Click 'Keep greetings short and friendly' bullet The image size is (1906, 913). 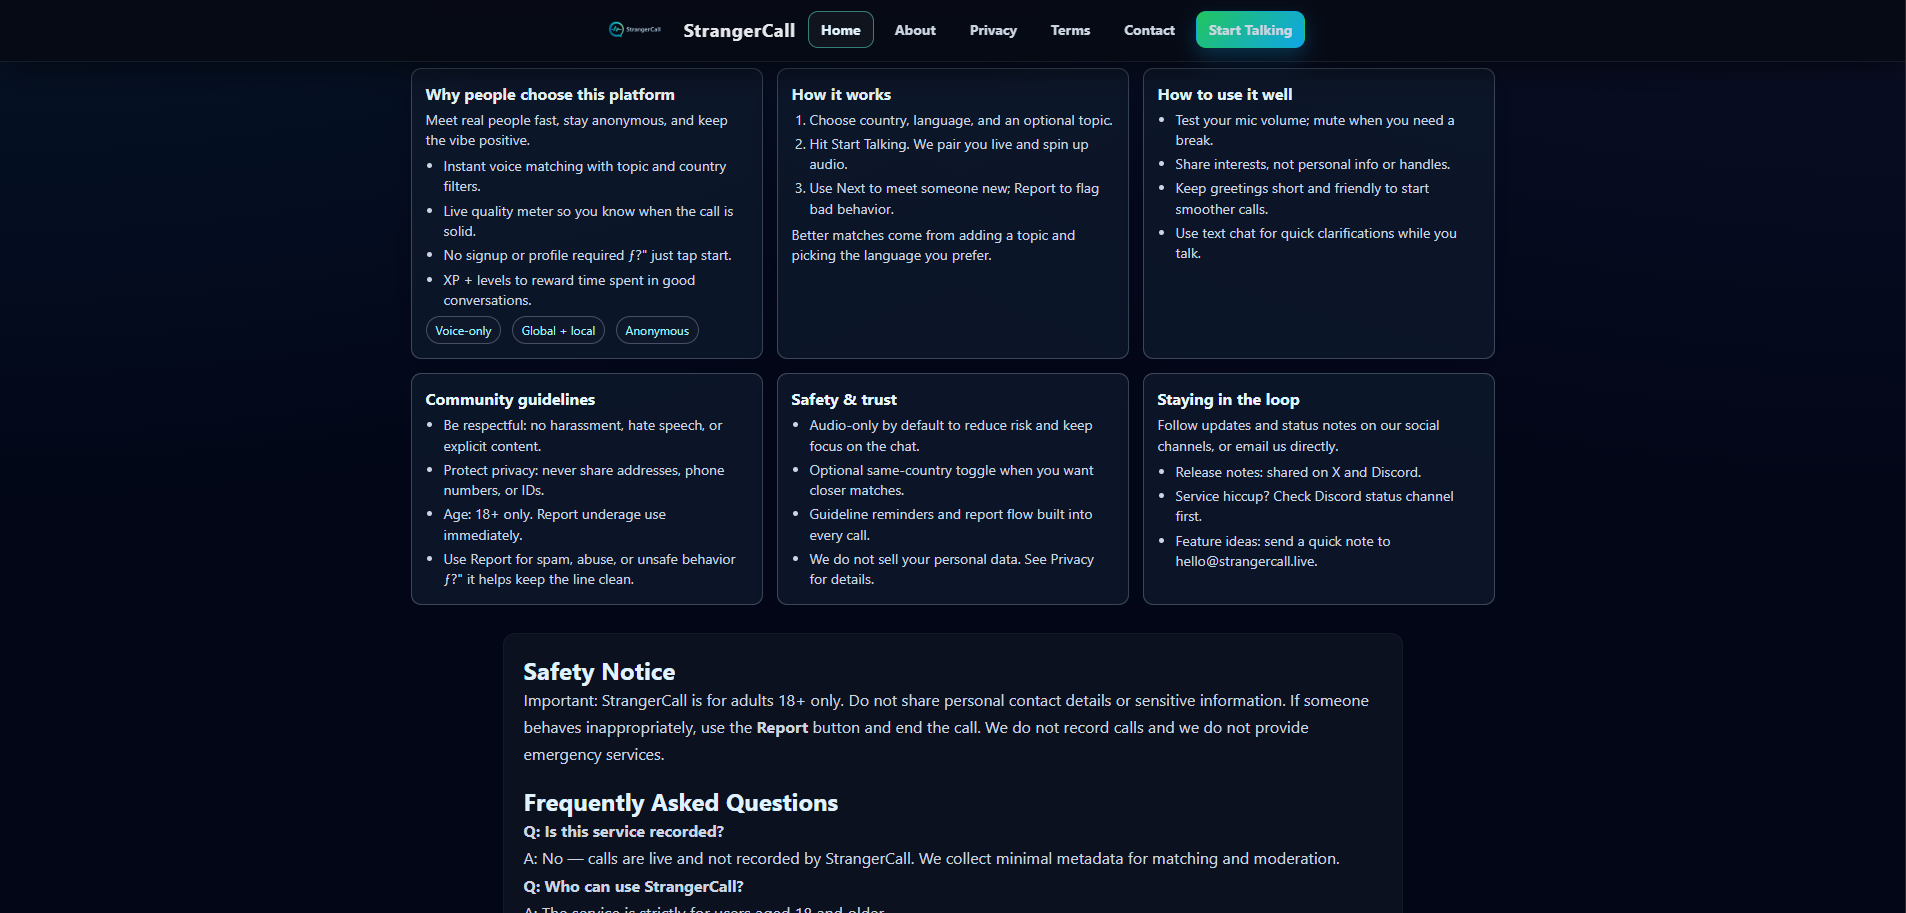1302,198
